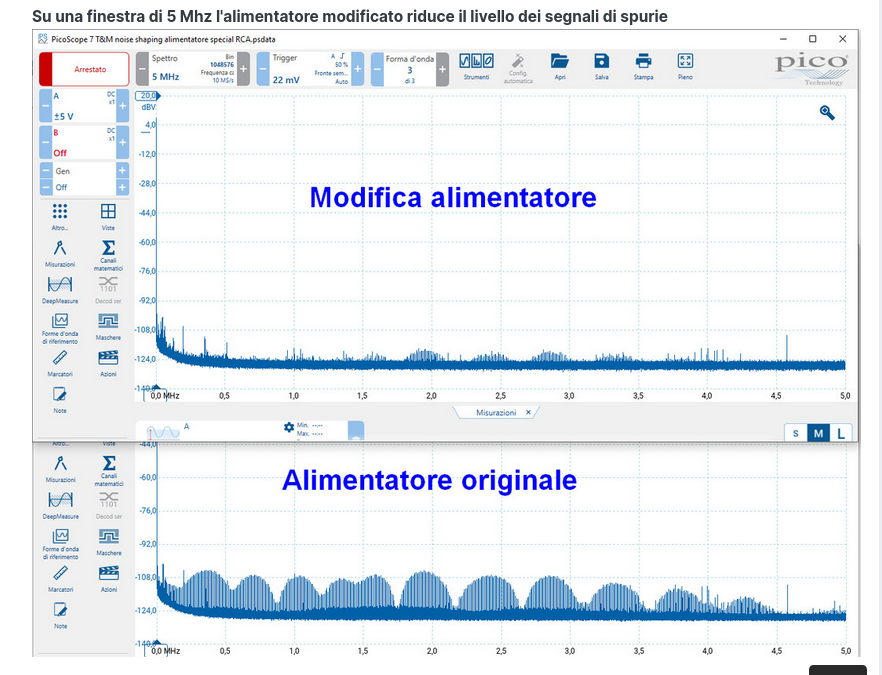Open signal generator Gen Off panel
882x675 pixels.
[84, 179]
